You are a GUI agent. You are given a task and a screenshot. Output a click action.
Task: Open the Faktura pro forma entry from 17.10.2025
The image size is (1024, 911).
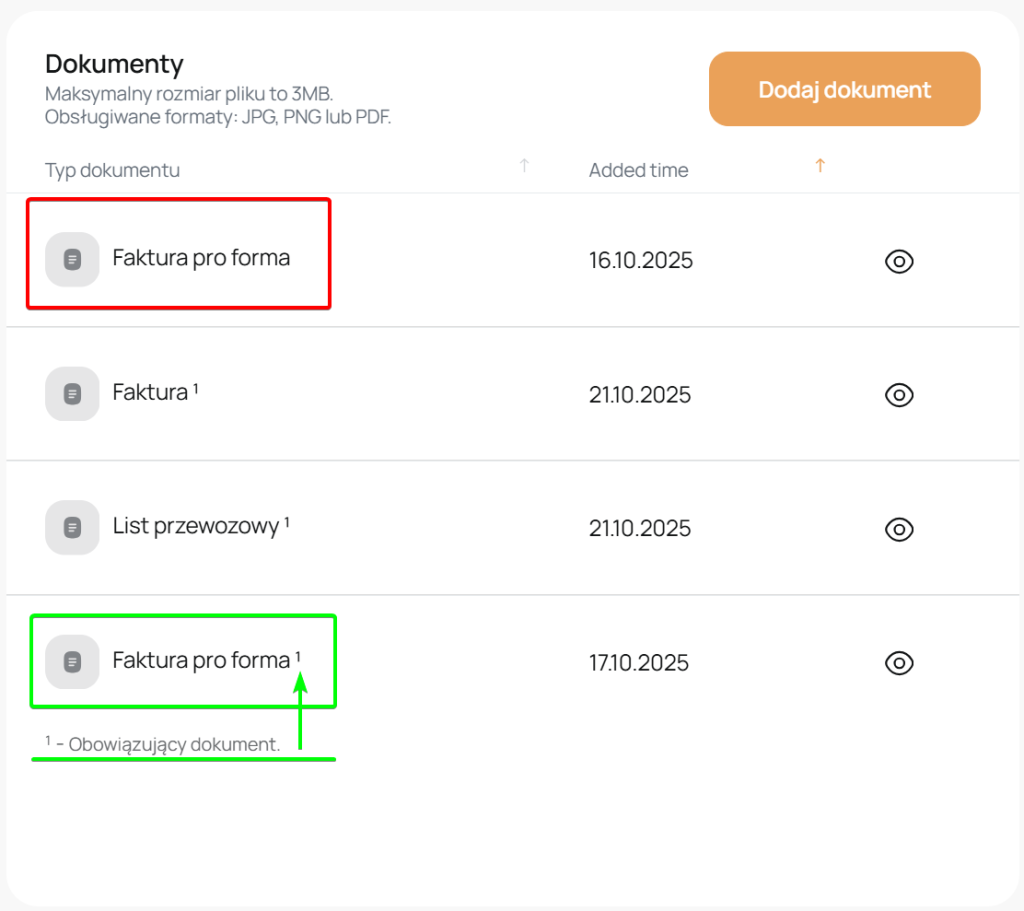point(201,661)
